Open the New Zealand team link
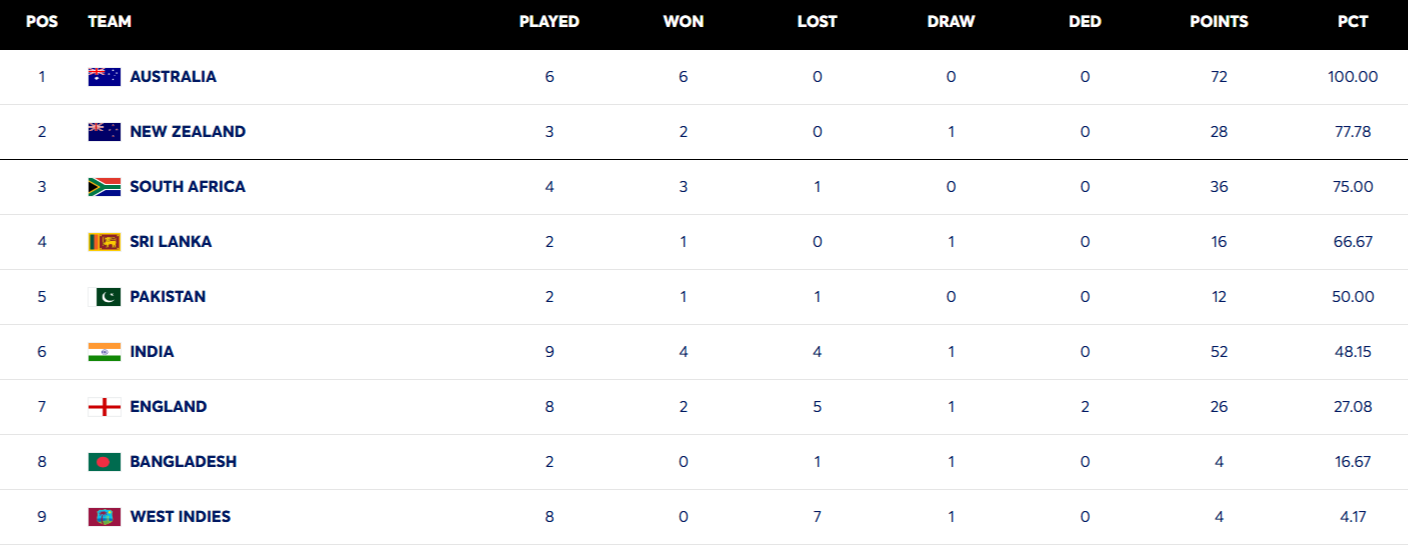The image size is (1408, 547). (x=187, y=132)
